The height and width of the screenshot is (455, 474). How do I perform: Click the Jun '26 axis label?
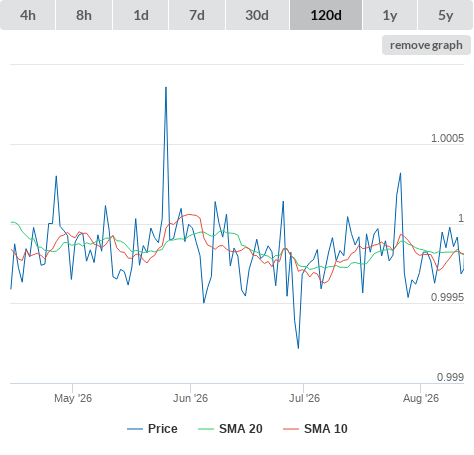pos(190,398)
